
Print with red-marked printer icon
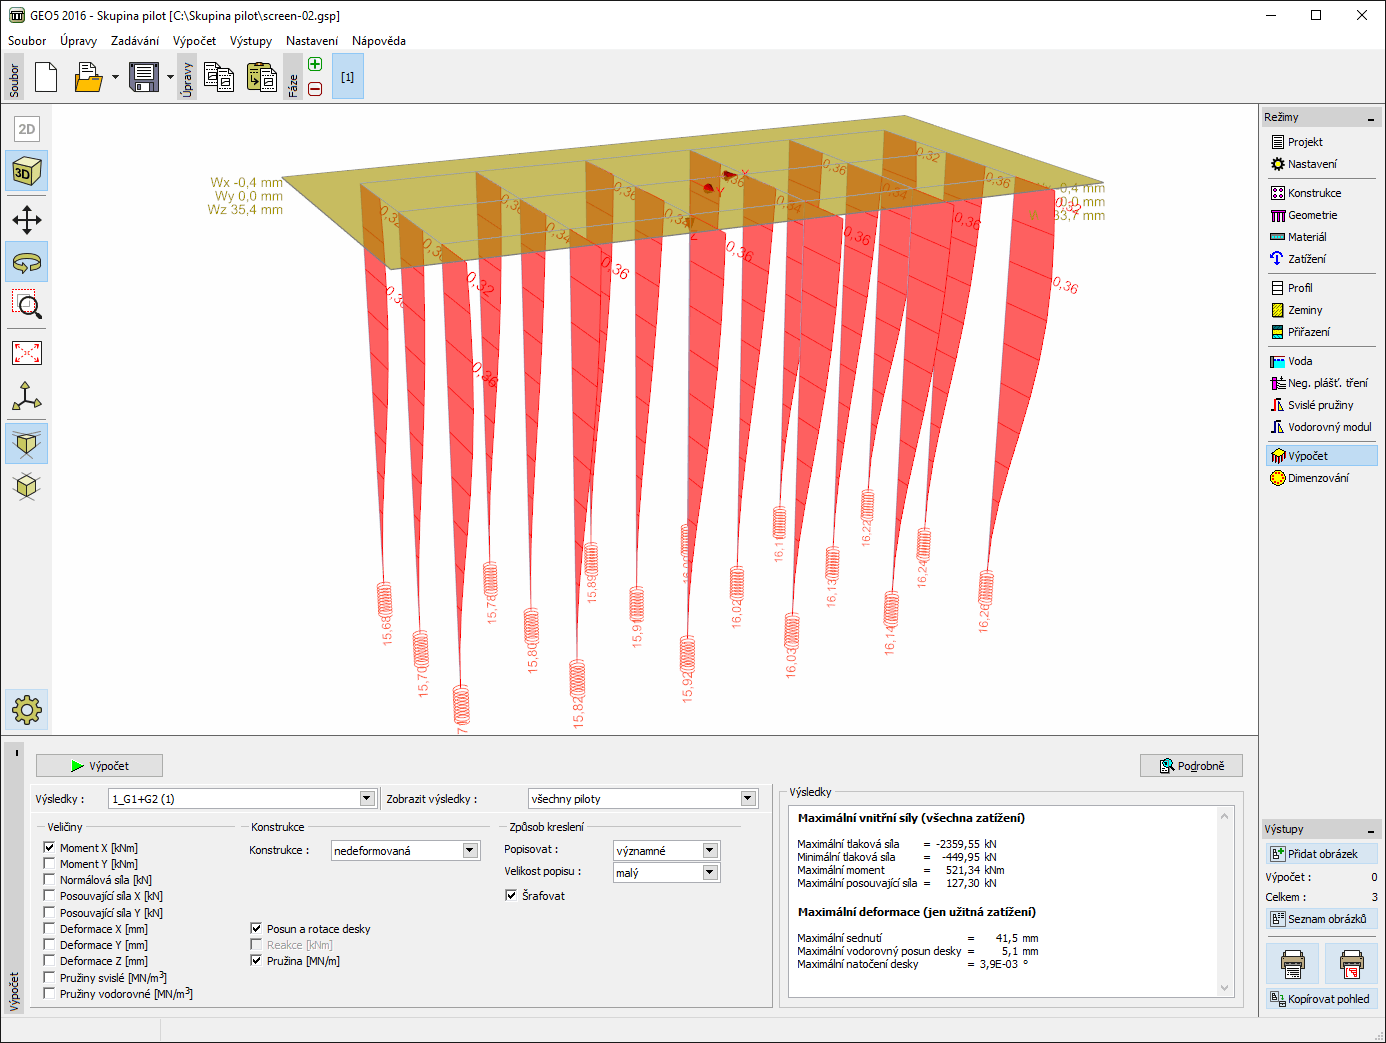point(1352,964)
